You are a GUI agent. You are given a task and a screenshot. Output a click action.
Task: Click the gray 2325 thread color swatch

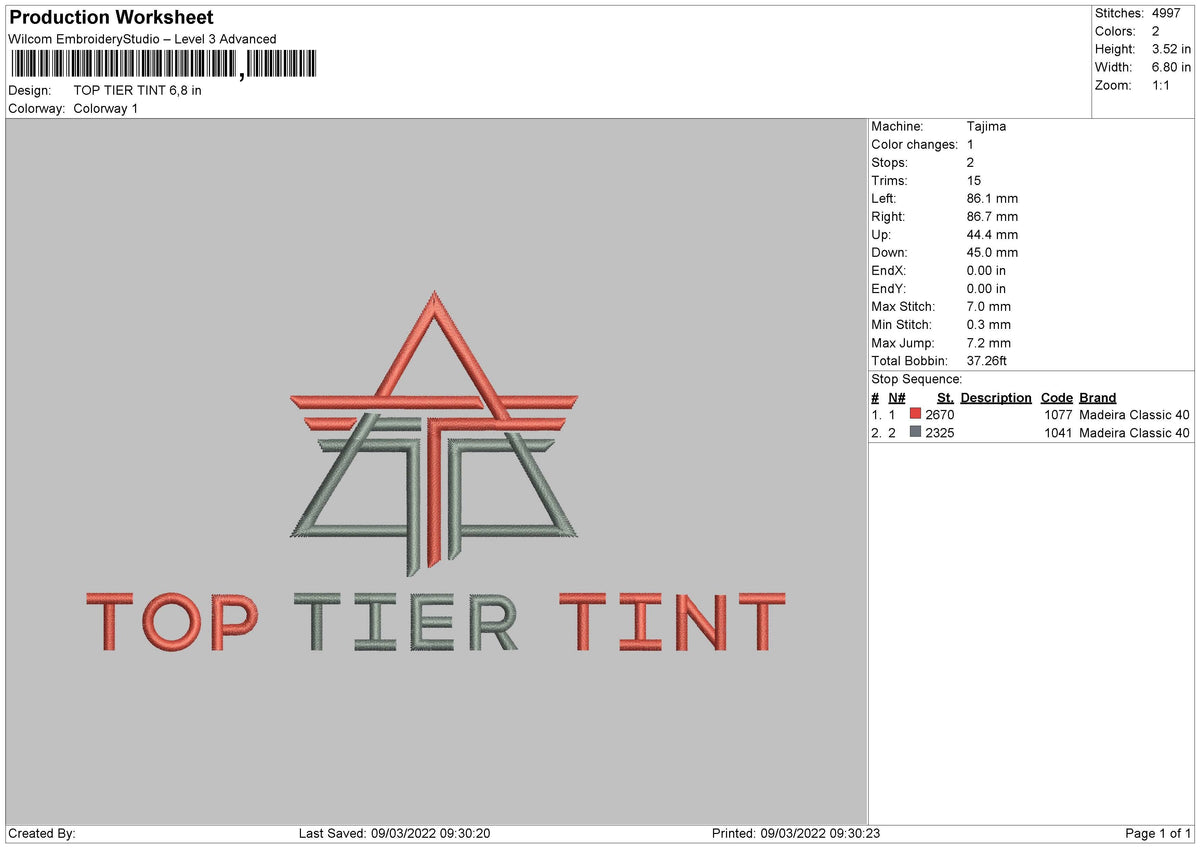tap(915, 432)
